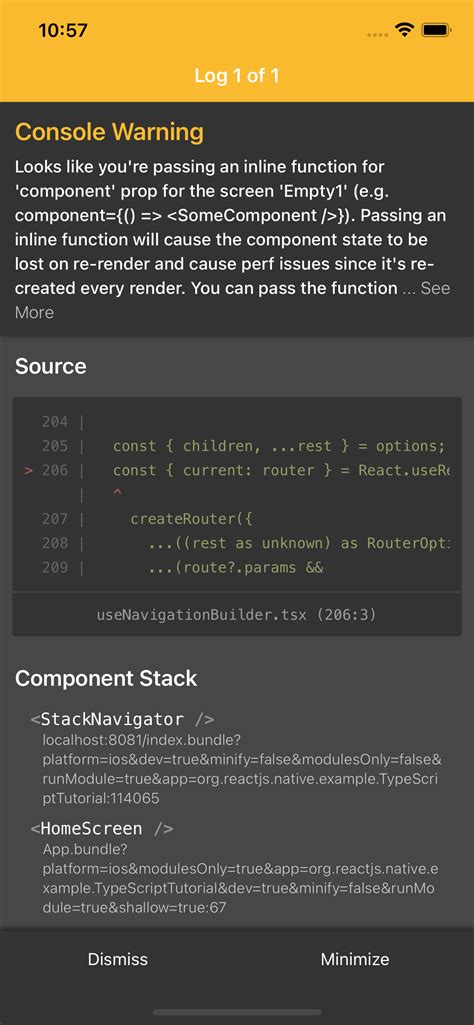Select highlighted code line 206 with React.useRef
This screenshot has height=1025, width=474.
(237, 471)
